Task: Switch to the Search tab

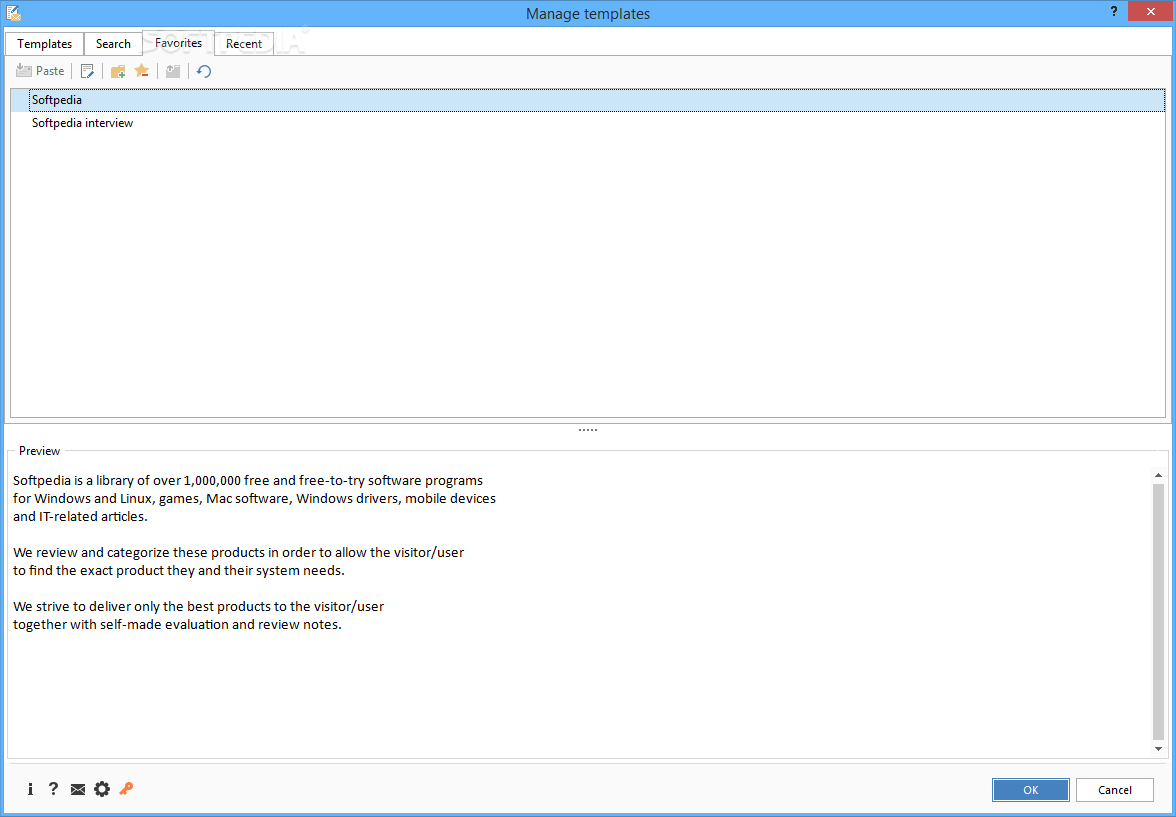Action: [113, 44]
